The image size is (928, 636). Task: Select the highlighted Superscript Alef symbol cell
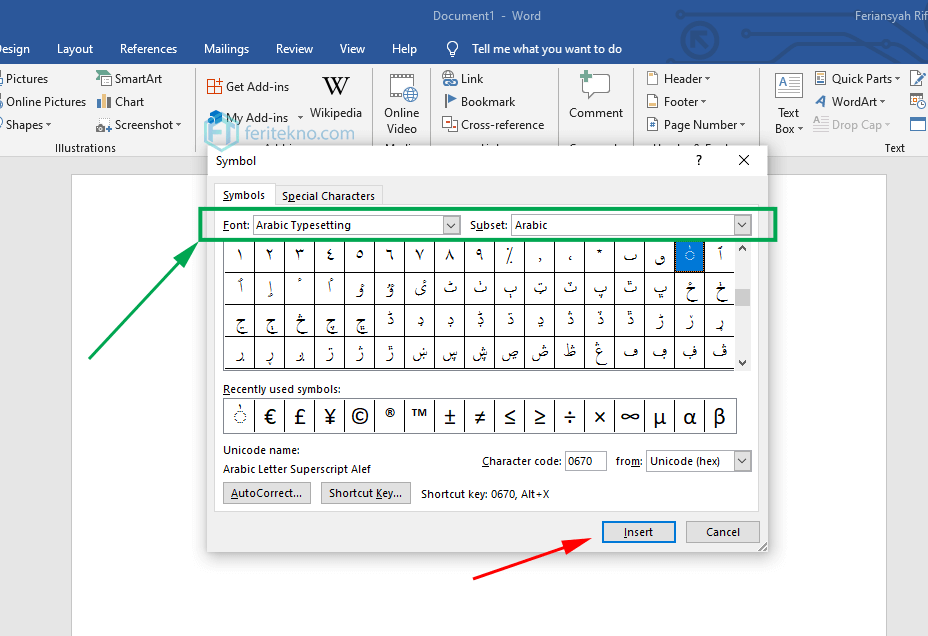689,256
